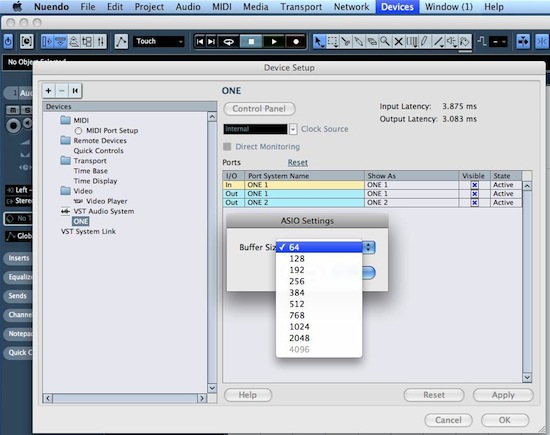Open the Touch automation mode dropdown
The height and width of the screenshot is (435, 550).
159,41
